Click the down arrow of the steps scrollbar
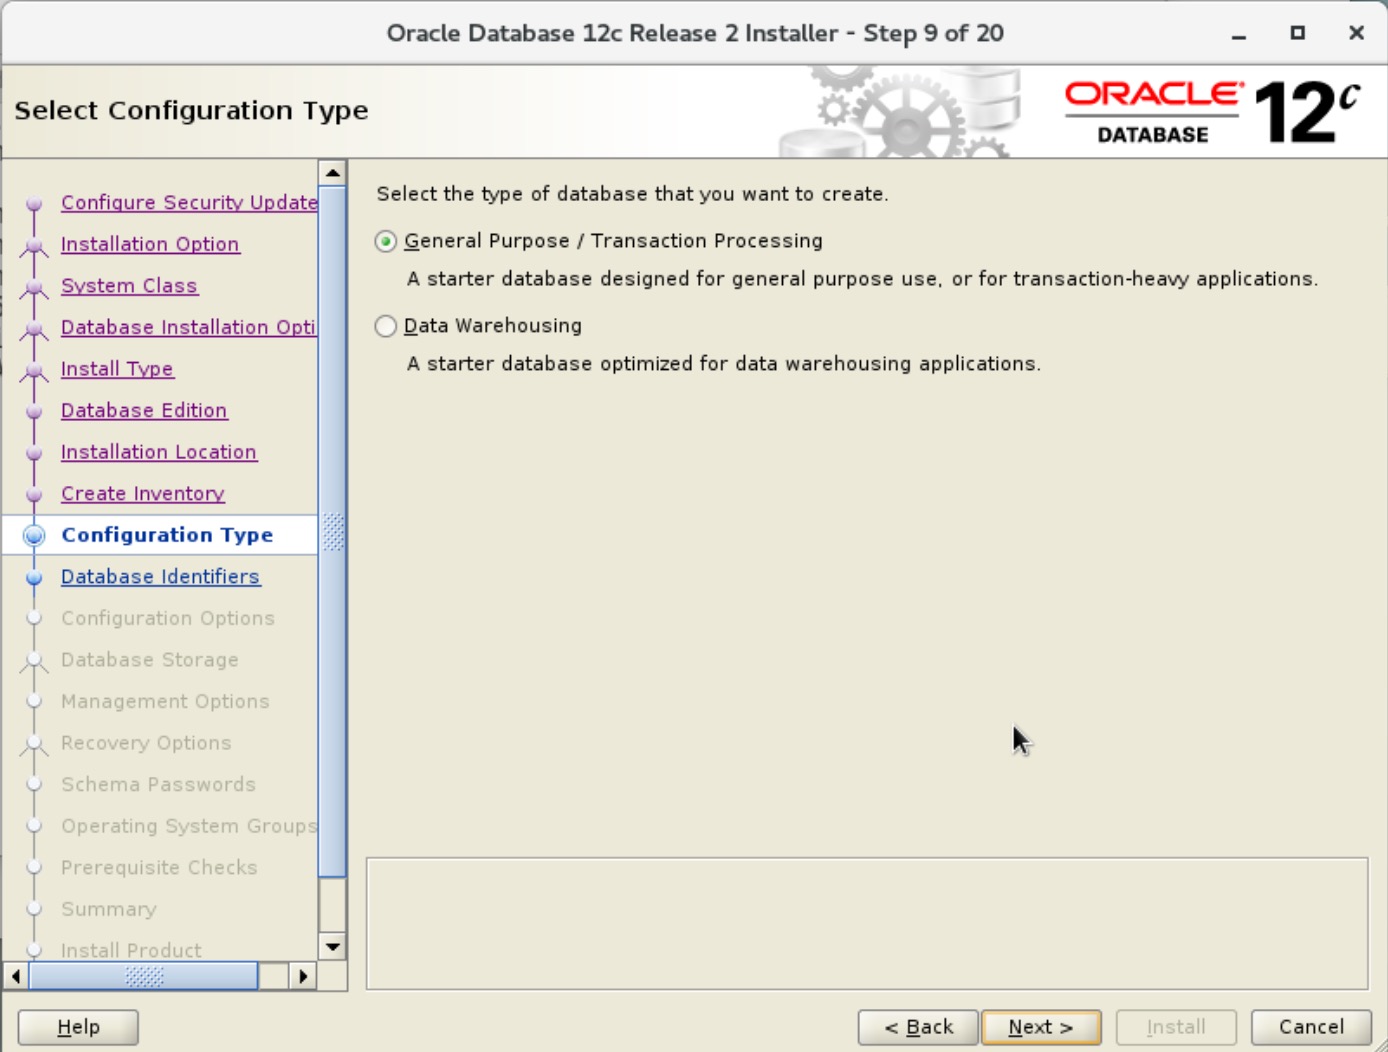Viewport: 1388px width, 1052px height. [332, 945]
